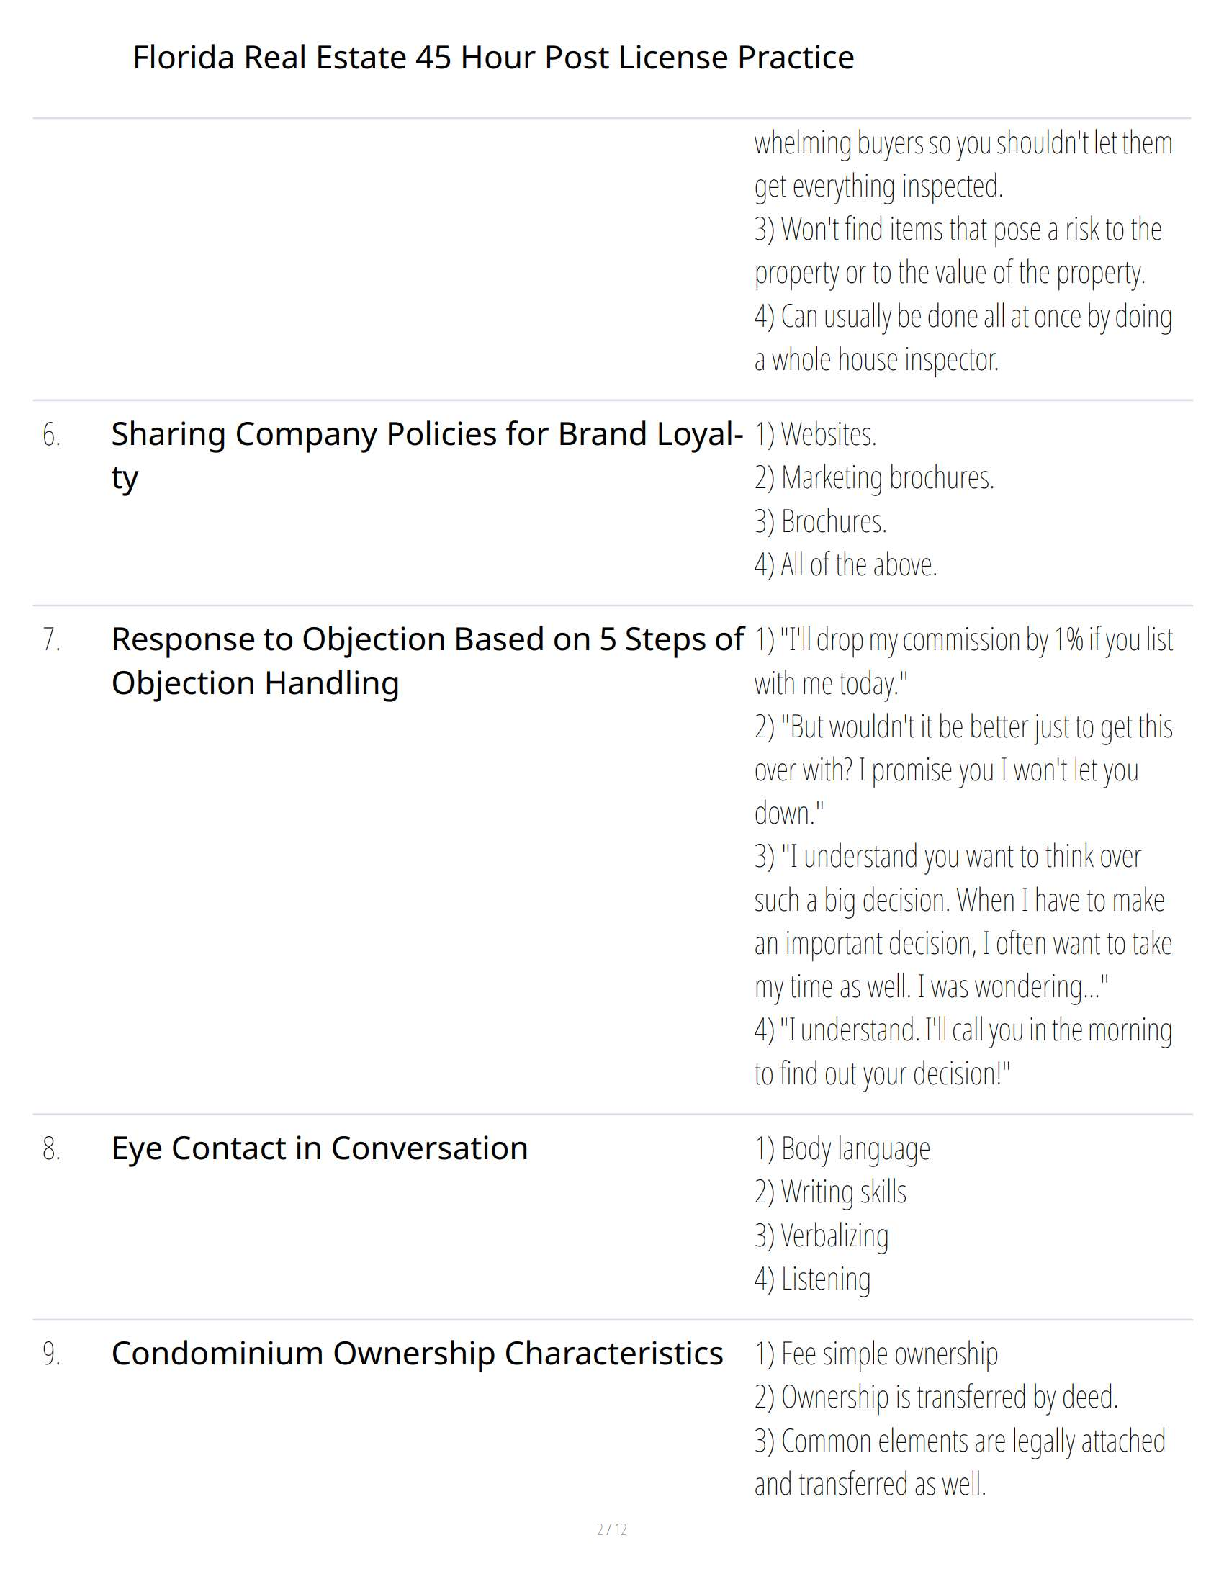Click the page number at the bottom

[x=611, y=1529]
